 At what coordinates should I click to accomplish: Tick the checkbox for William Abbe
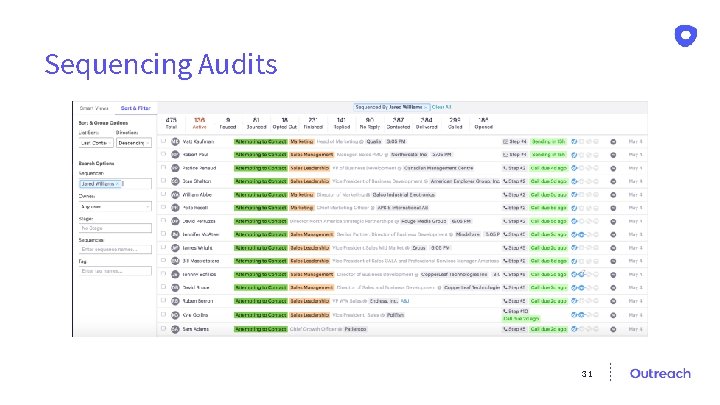point(163,194)
